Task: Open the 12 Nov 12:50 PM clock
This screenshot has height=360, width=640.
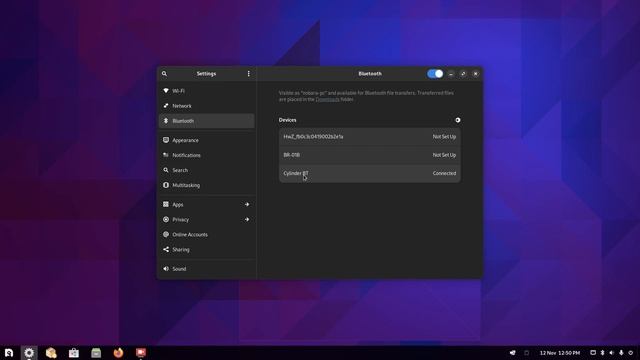Action: coord(560,353)
